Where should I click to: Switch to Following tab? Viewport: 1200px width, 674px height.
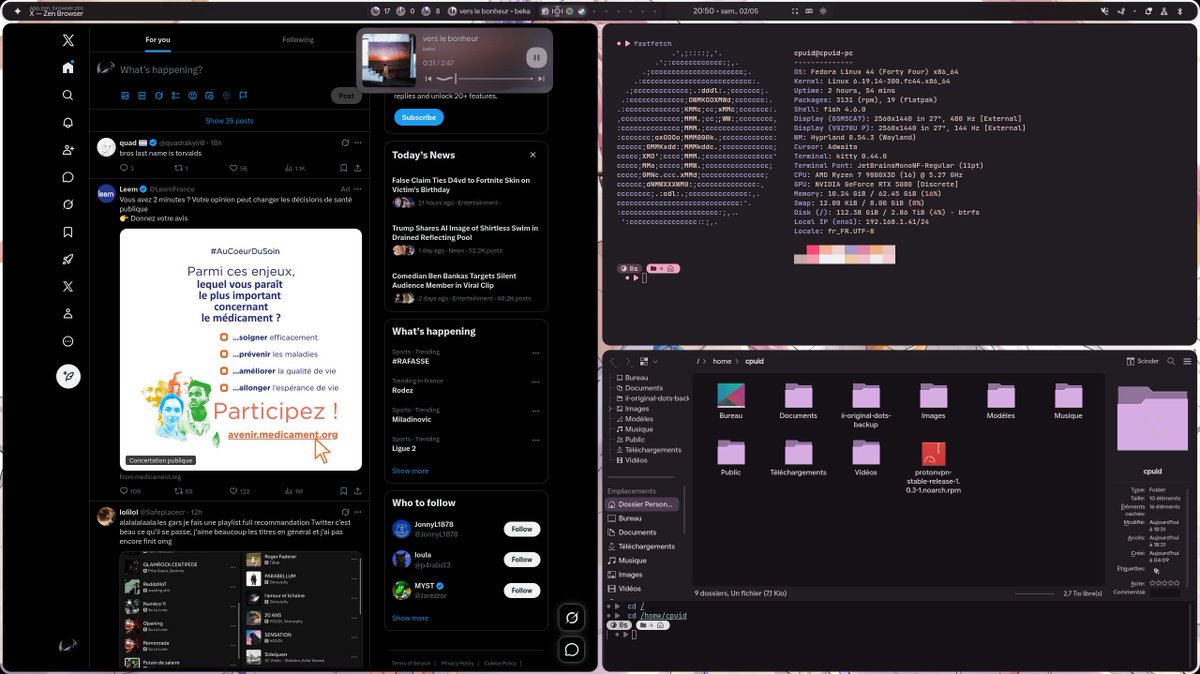click(x=298, y=40)
